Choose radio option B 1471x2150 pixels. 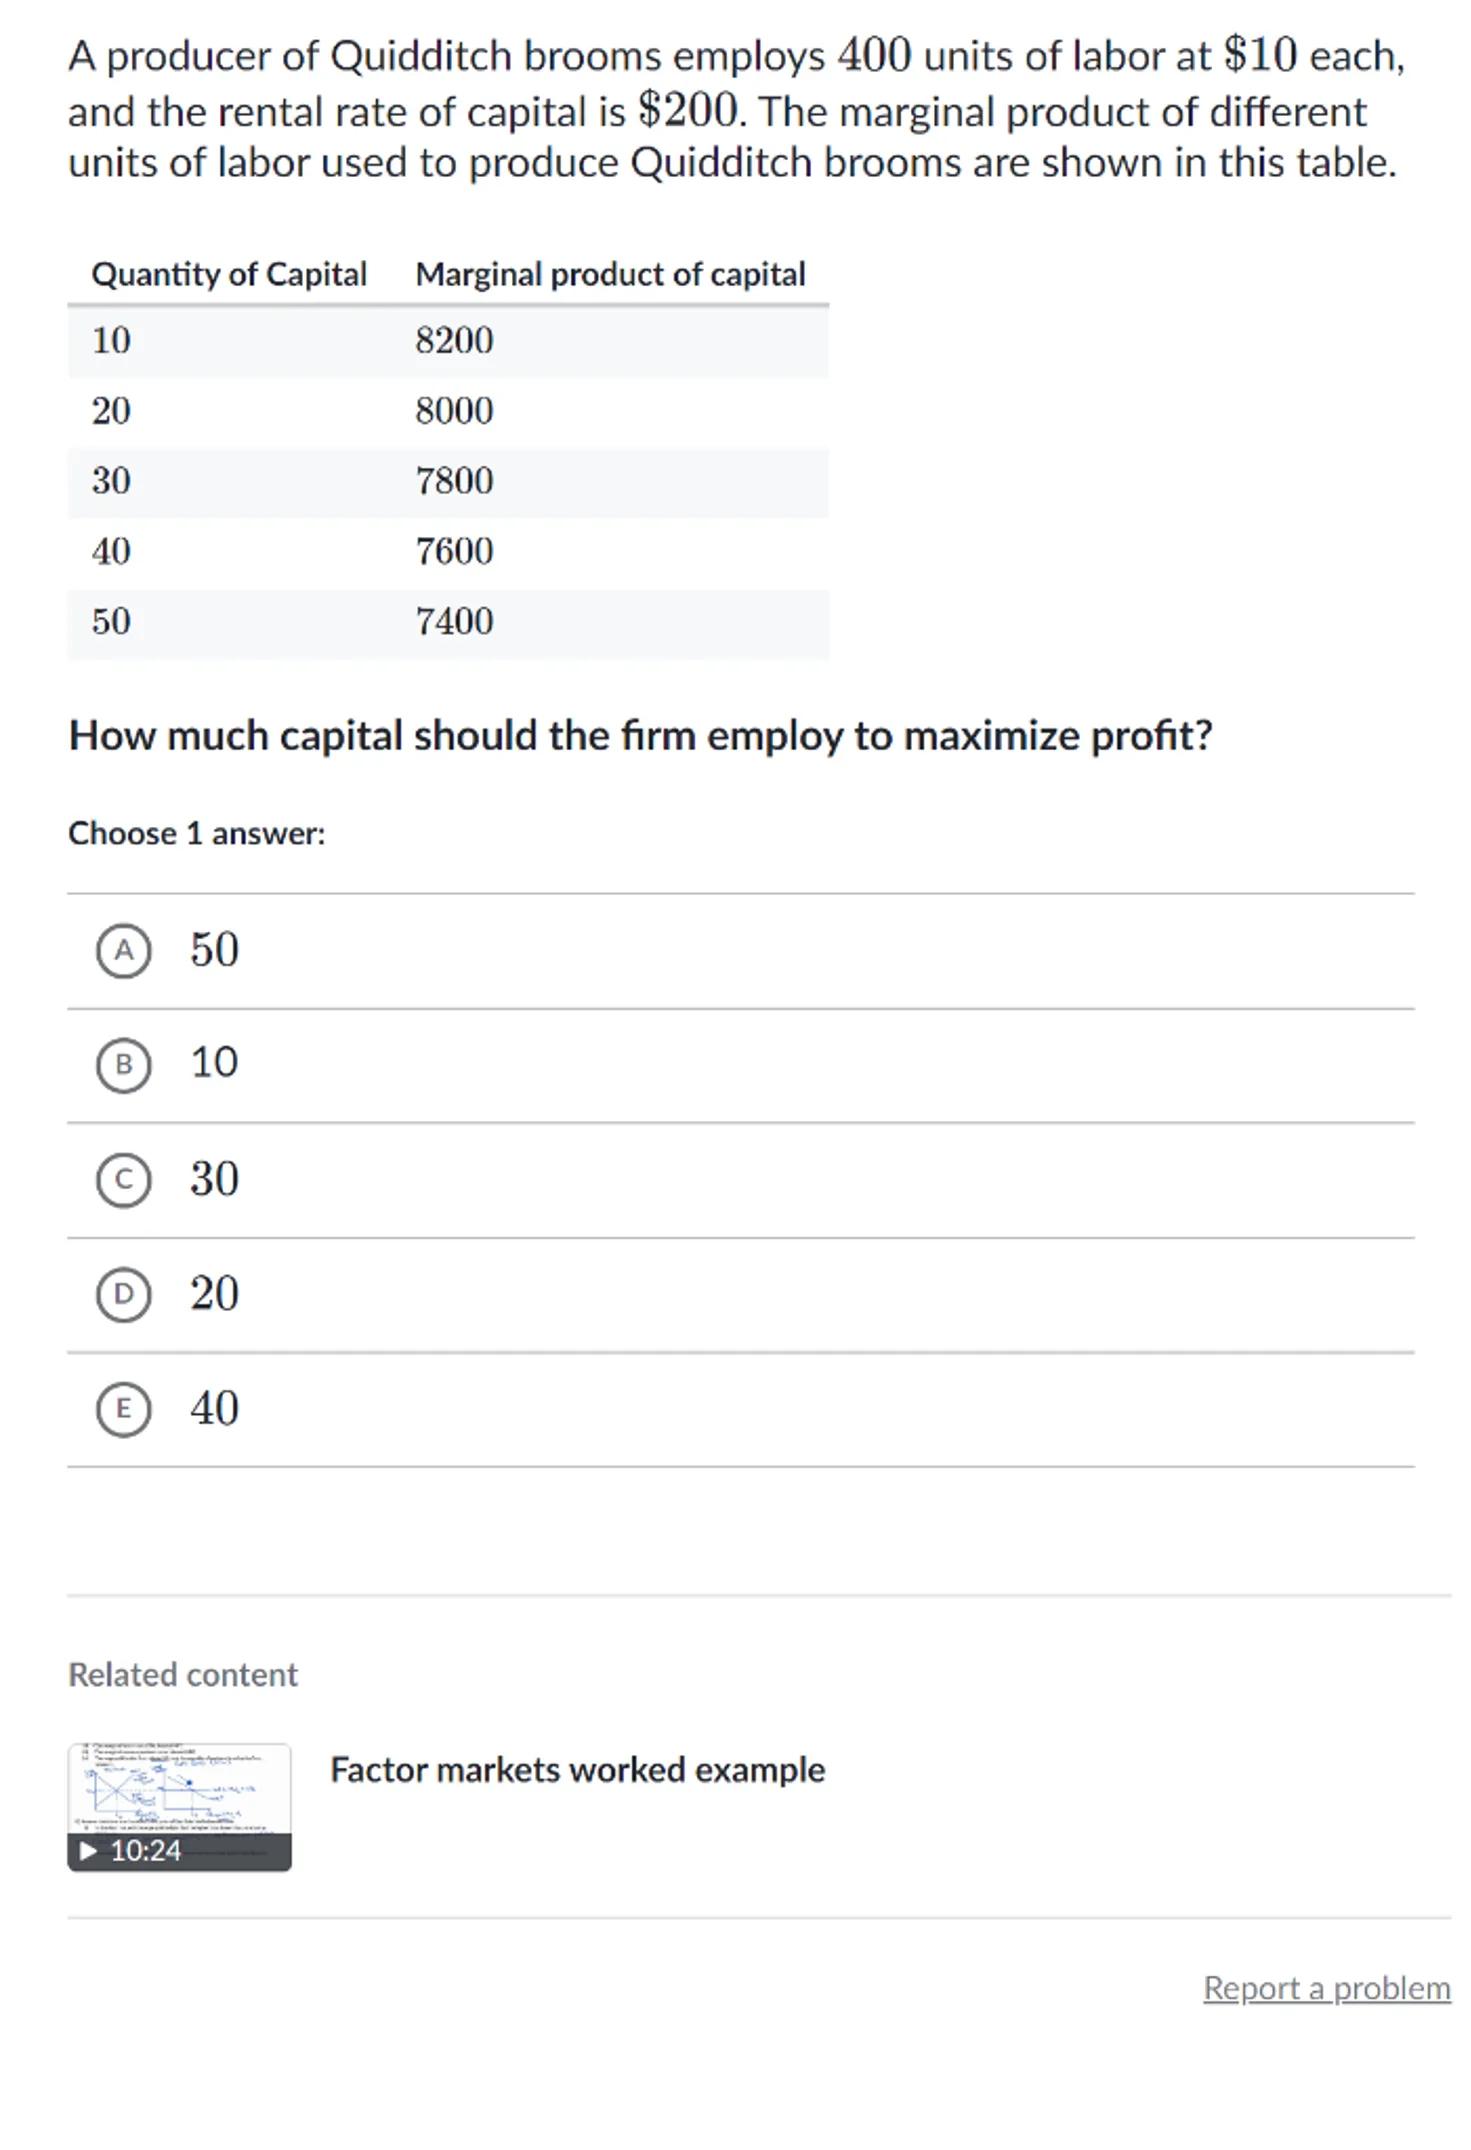pyautogui.click(x=124, y=1064)
